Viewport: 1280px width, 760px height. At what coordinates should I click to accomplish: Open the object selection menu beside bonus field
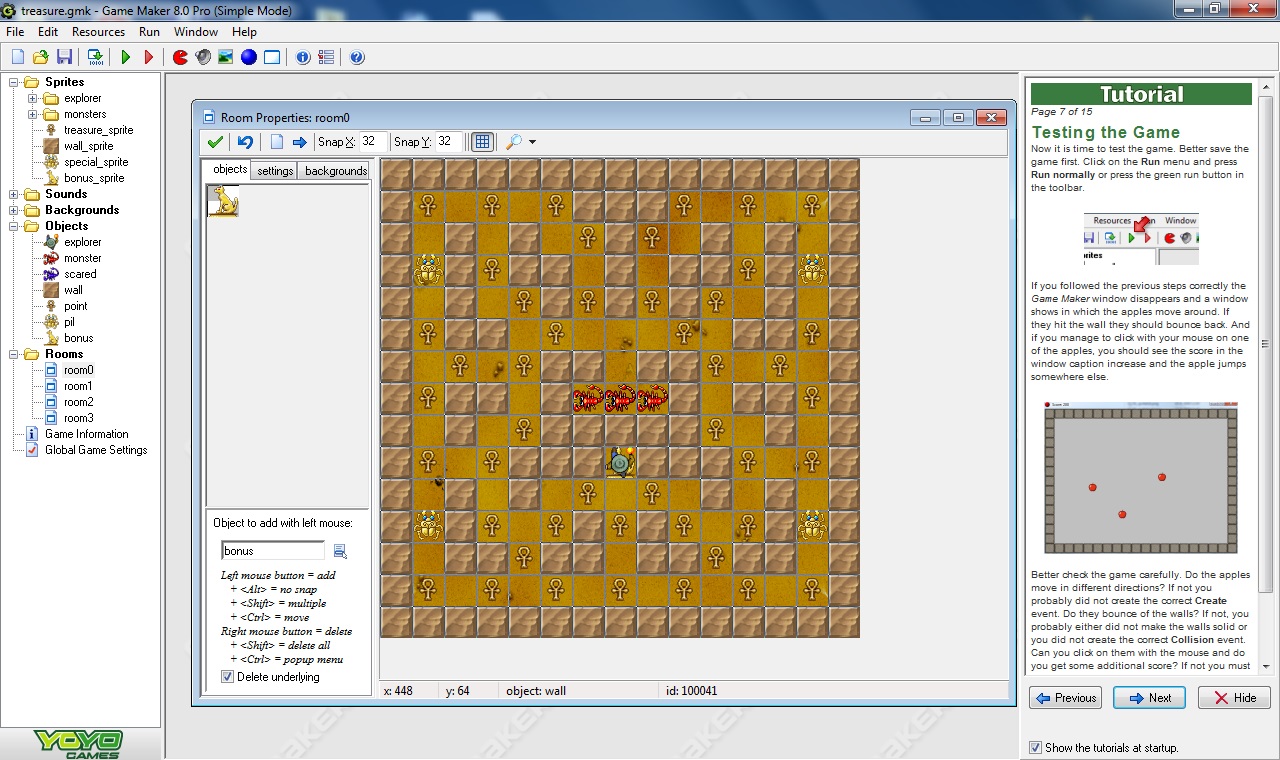coord(340,551)
